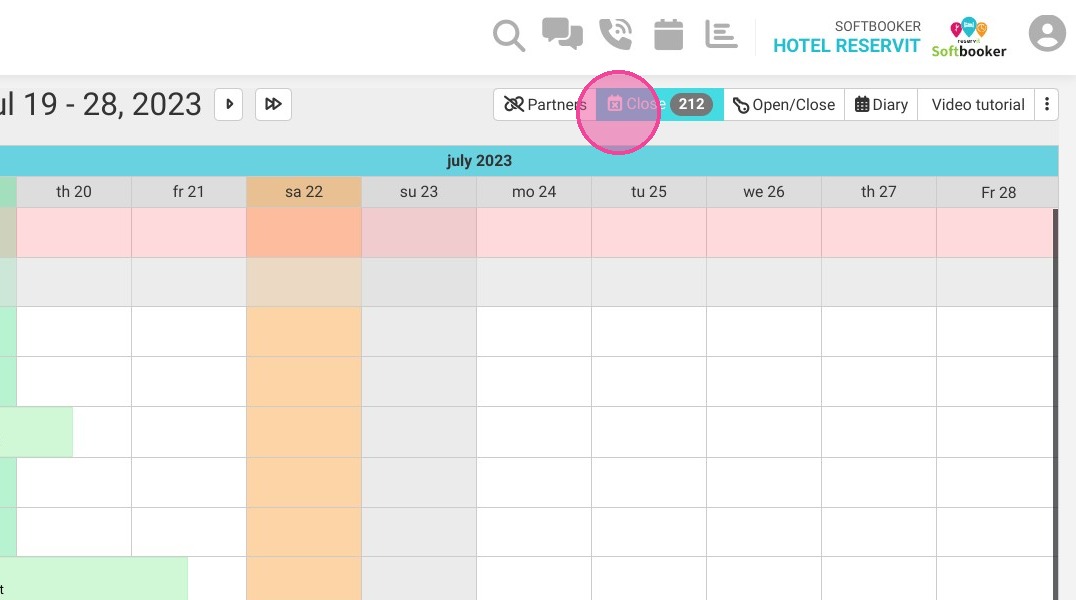Select the tu 25 column header

coord(648,192)
